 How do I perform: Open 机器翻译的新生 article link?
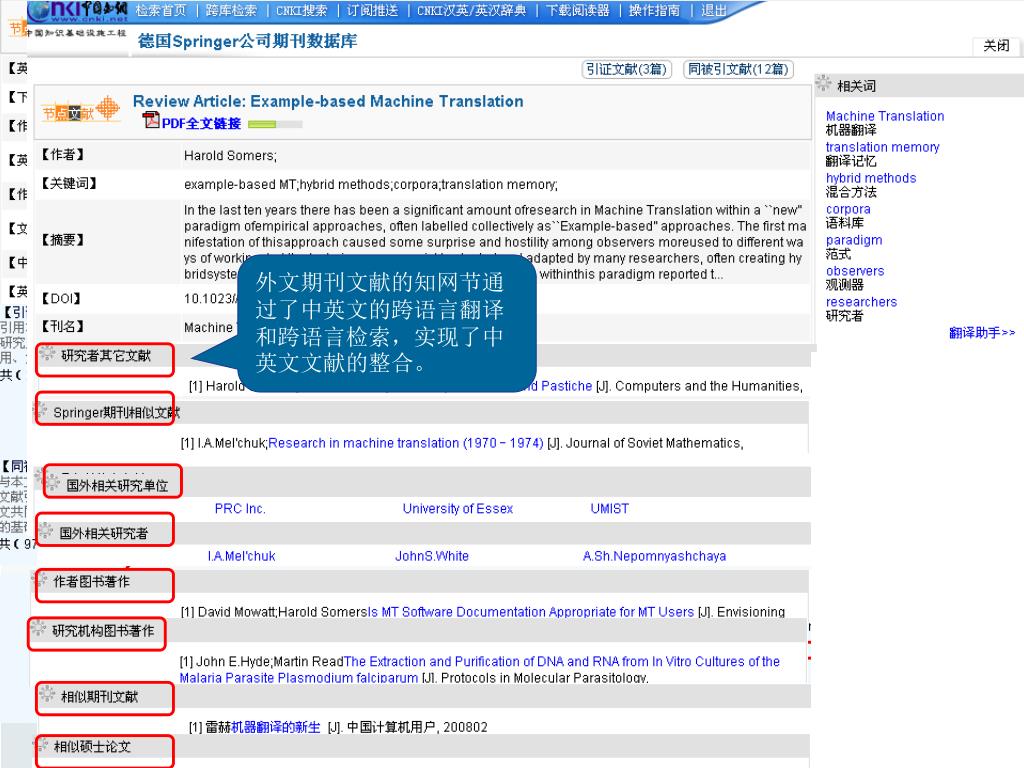click(x=276, y=727)
